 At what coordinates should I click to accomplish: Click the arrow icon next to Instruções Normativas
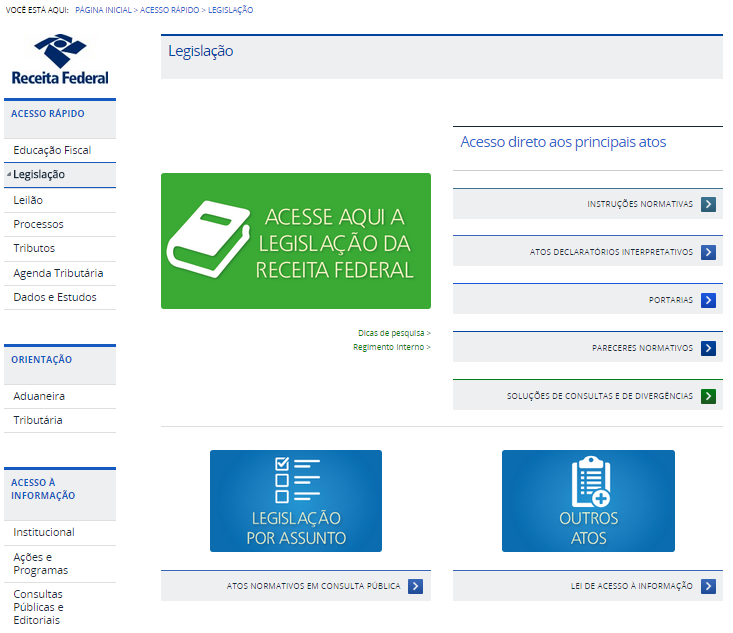tap(708, 204)
